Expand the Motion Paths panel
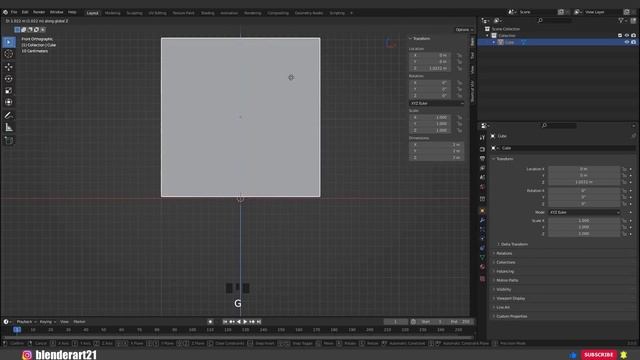The height and width of the screenshot is (360, 640). point(507,280)
